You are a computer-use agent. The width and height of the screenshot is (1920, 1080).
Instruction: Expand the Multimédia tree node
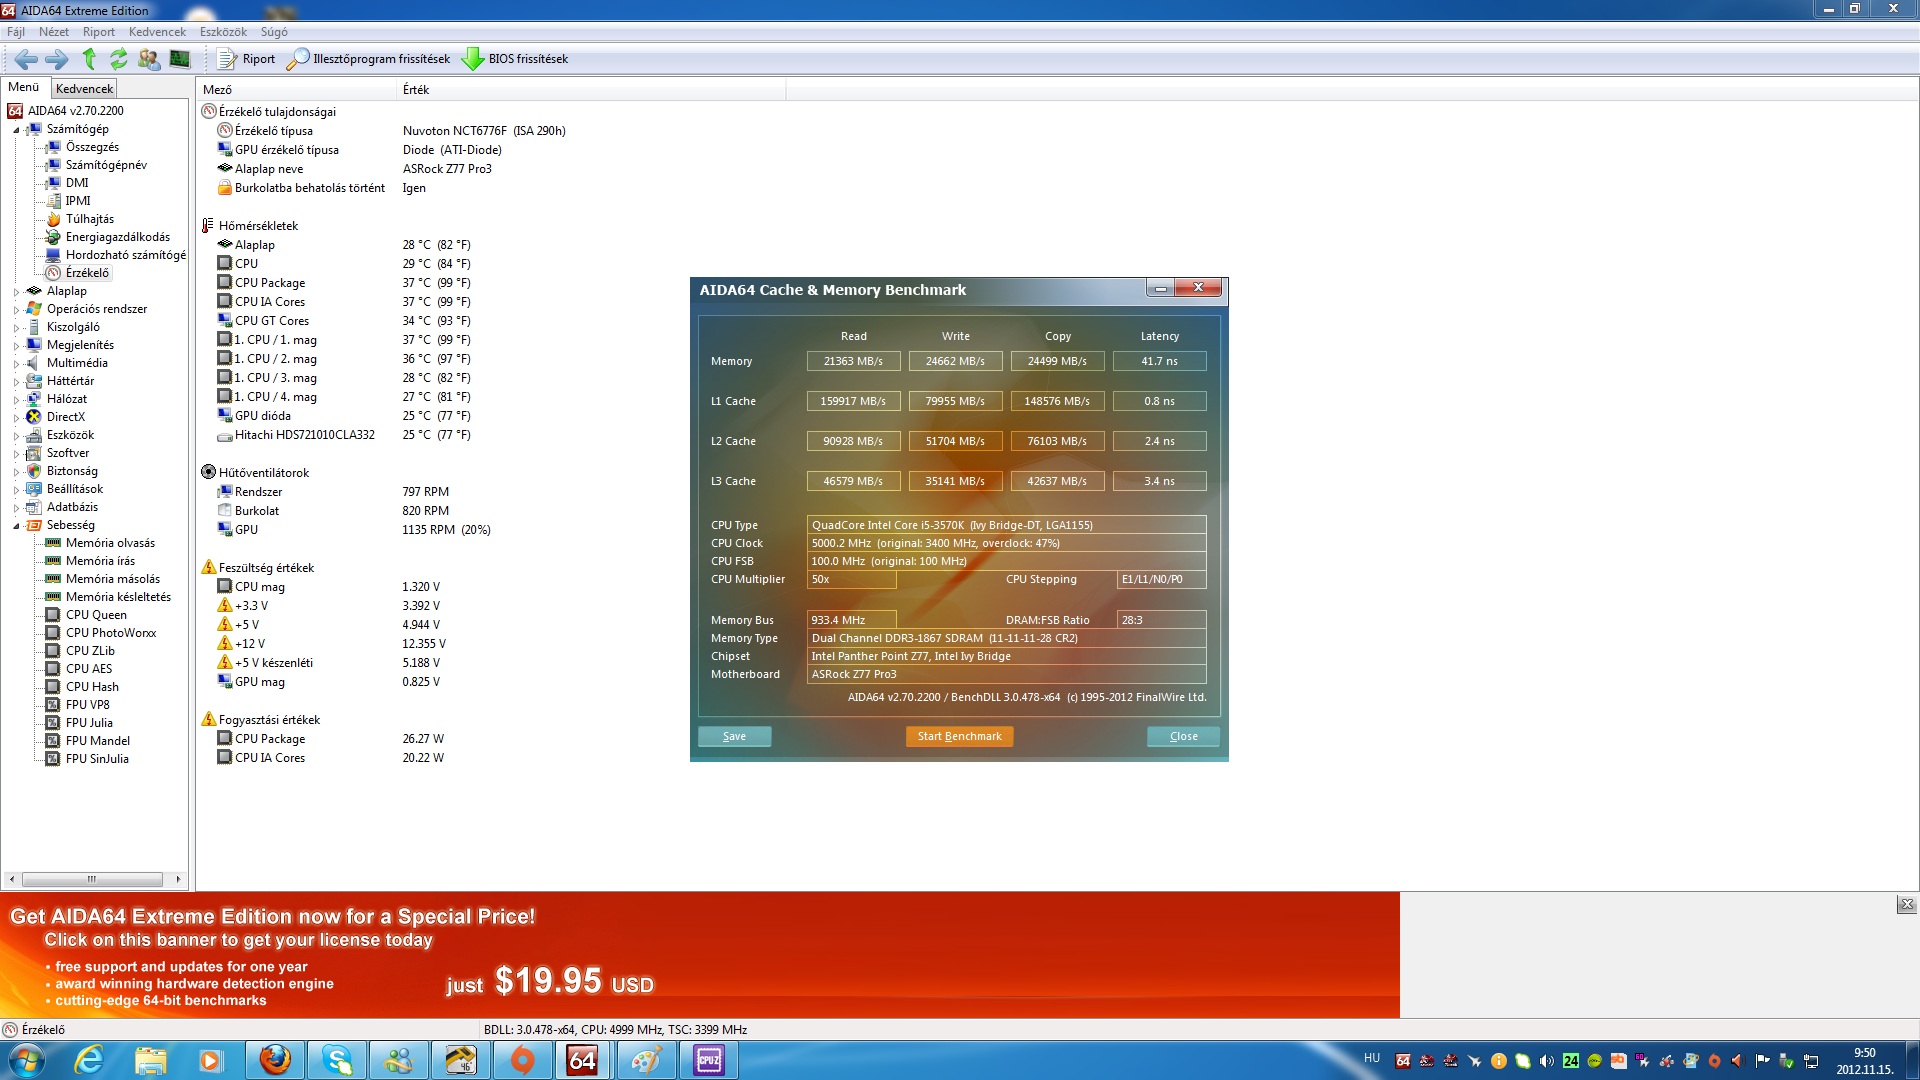tap(16, 363)
